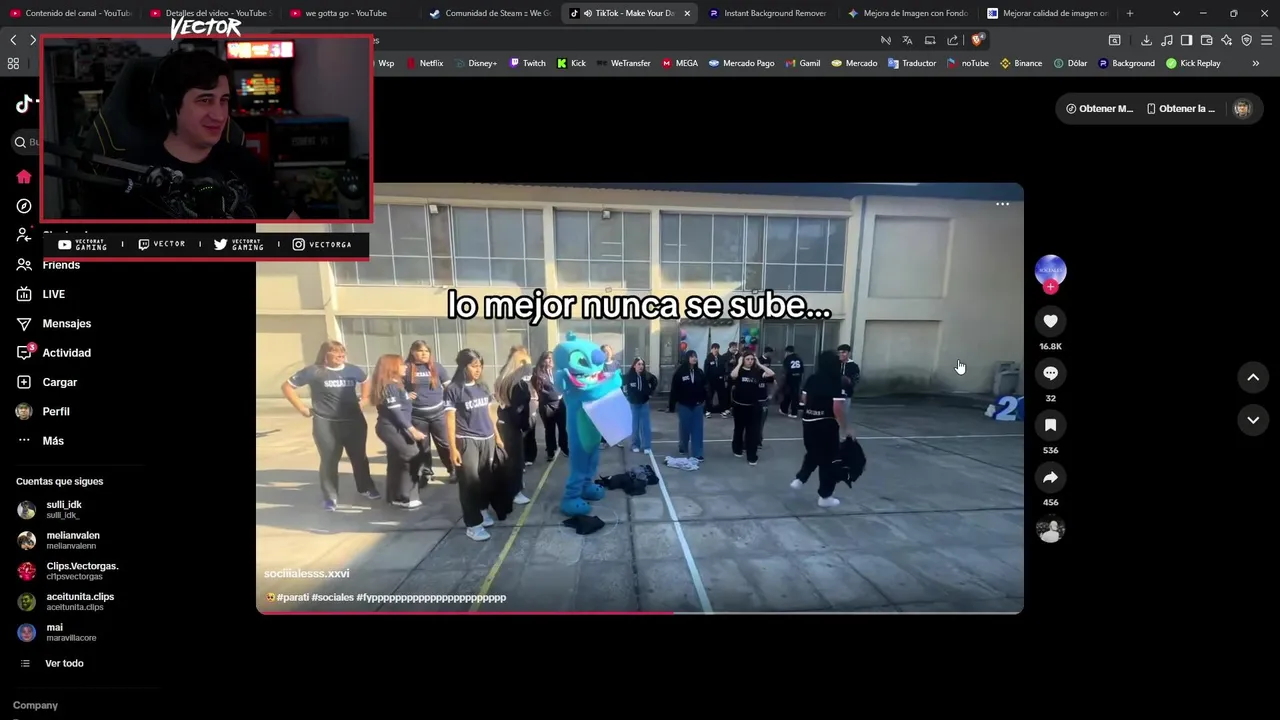Open a new browser tab with plus
This screenshot has width=1280, height=720.
1130,13
